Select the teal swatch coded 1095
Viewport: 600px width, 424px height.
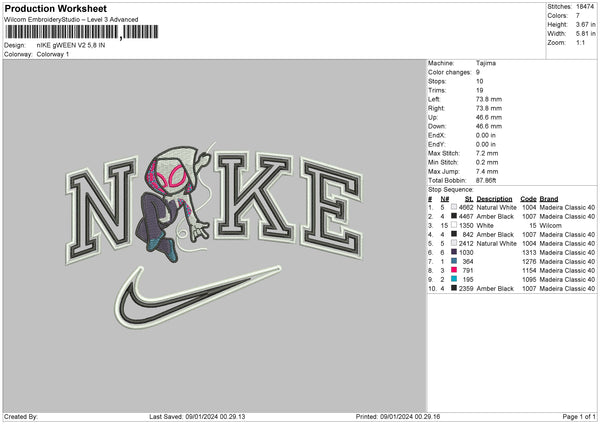coord(454,279)
